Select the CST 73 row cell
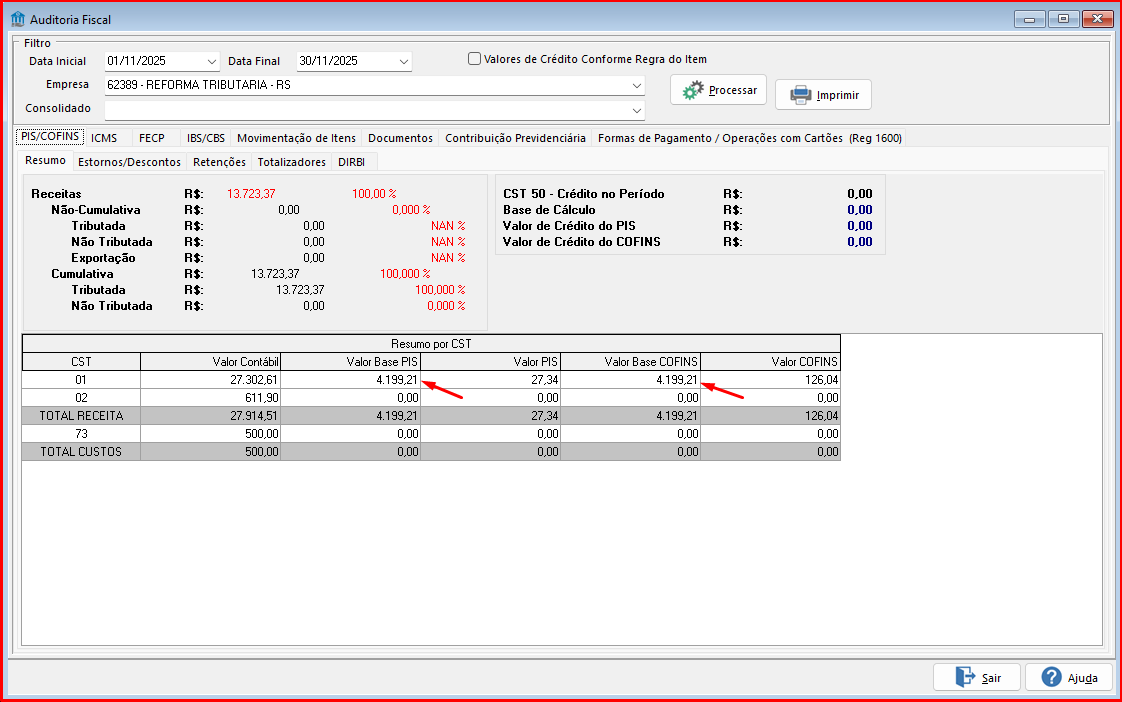This screenshot has width=1122, height=702. [x=81, y=434]
